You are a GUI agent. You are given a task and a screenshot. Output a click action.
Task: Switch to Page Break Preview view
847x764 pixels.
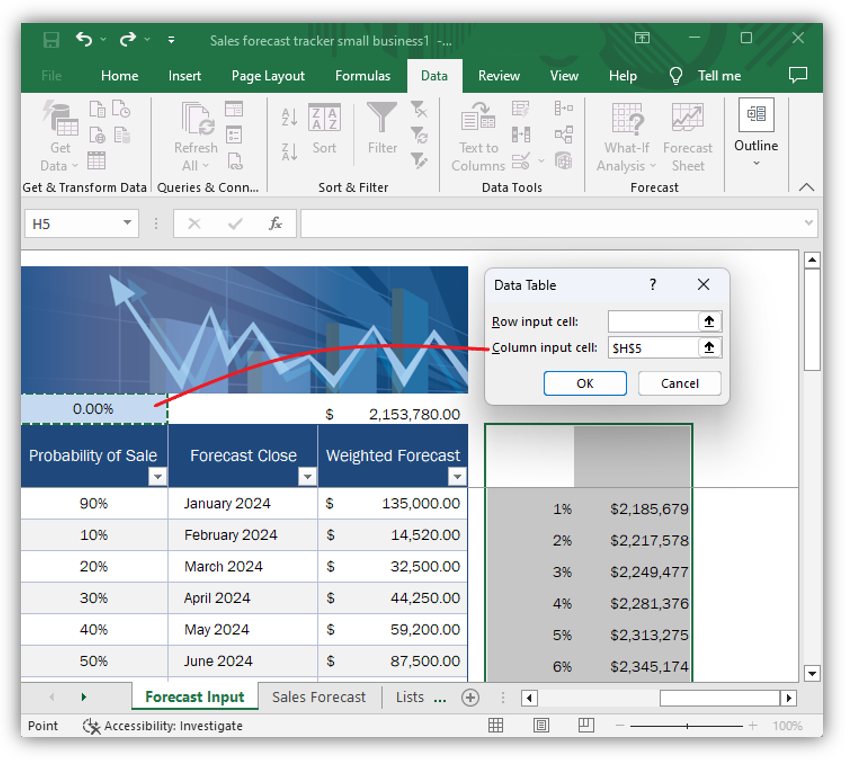(586, 726)
